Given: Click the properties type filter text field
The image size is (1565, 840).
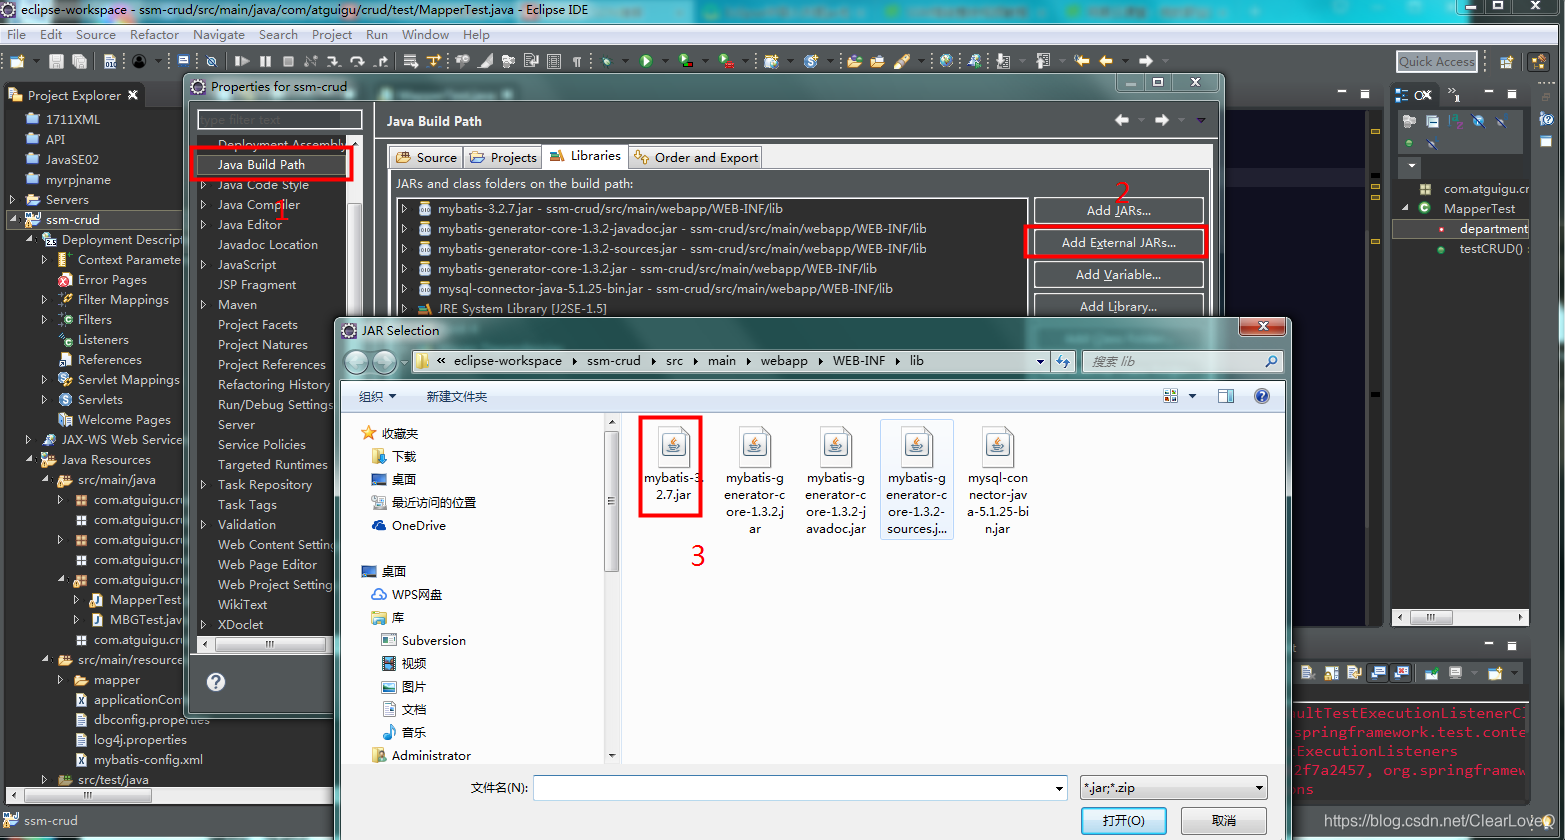Looking at the screenshot, I should coord(279,119).
